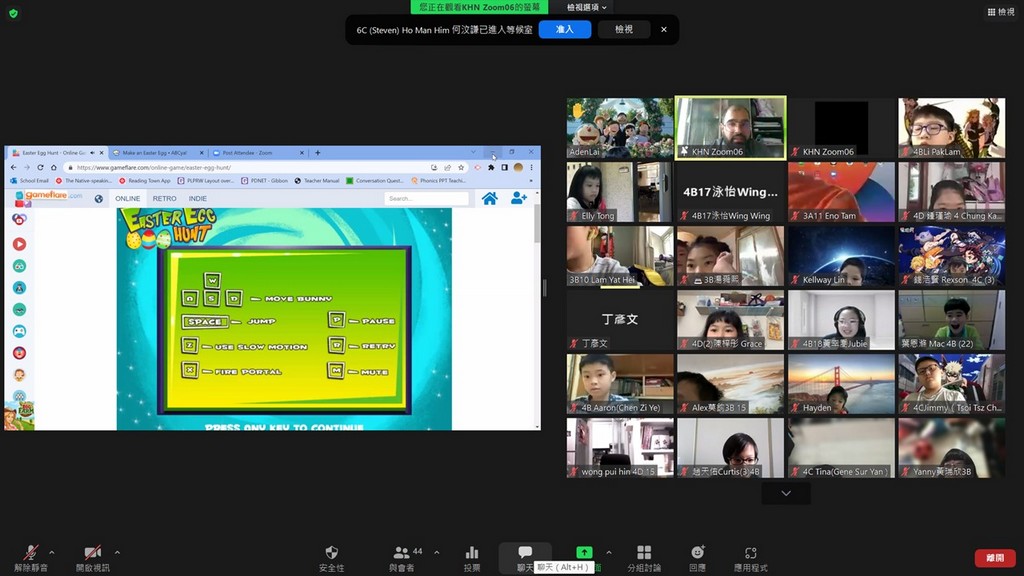Click View button in waiting room notification
1024x576 pixels.
pyautogui.click(x=624, y=29)
